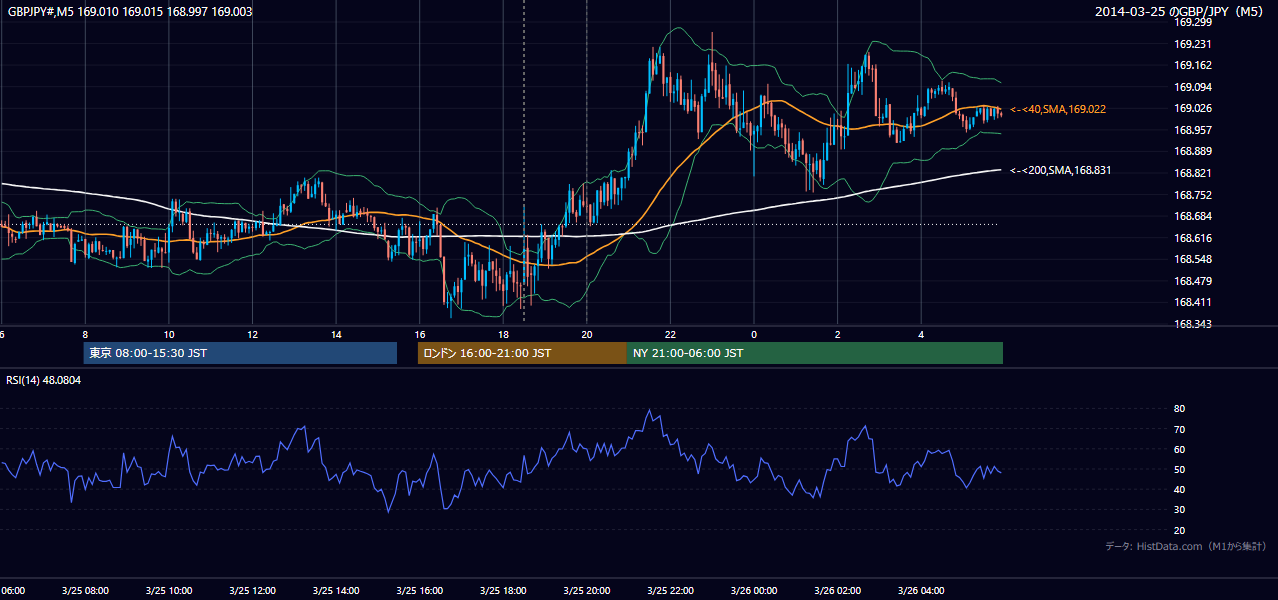Click price axis value 168.821
The height and width of the screenshot is (600, 1278).
pyautogui.click(x=1193, y=173)
